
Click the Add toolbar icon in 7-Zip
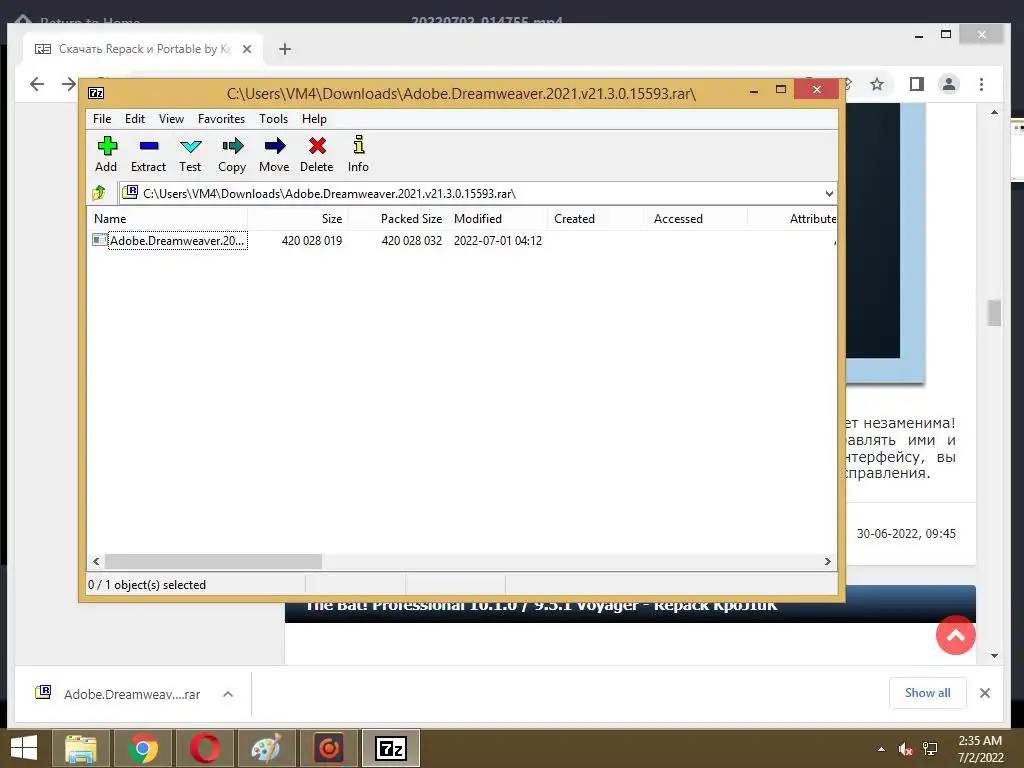pyautogui.click(x=106, y=146)
